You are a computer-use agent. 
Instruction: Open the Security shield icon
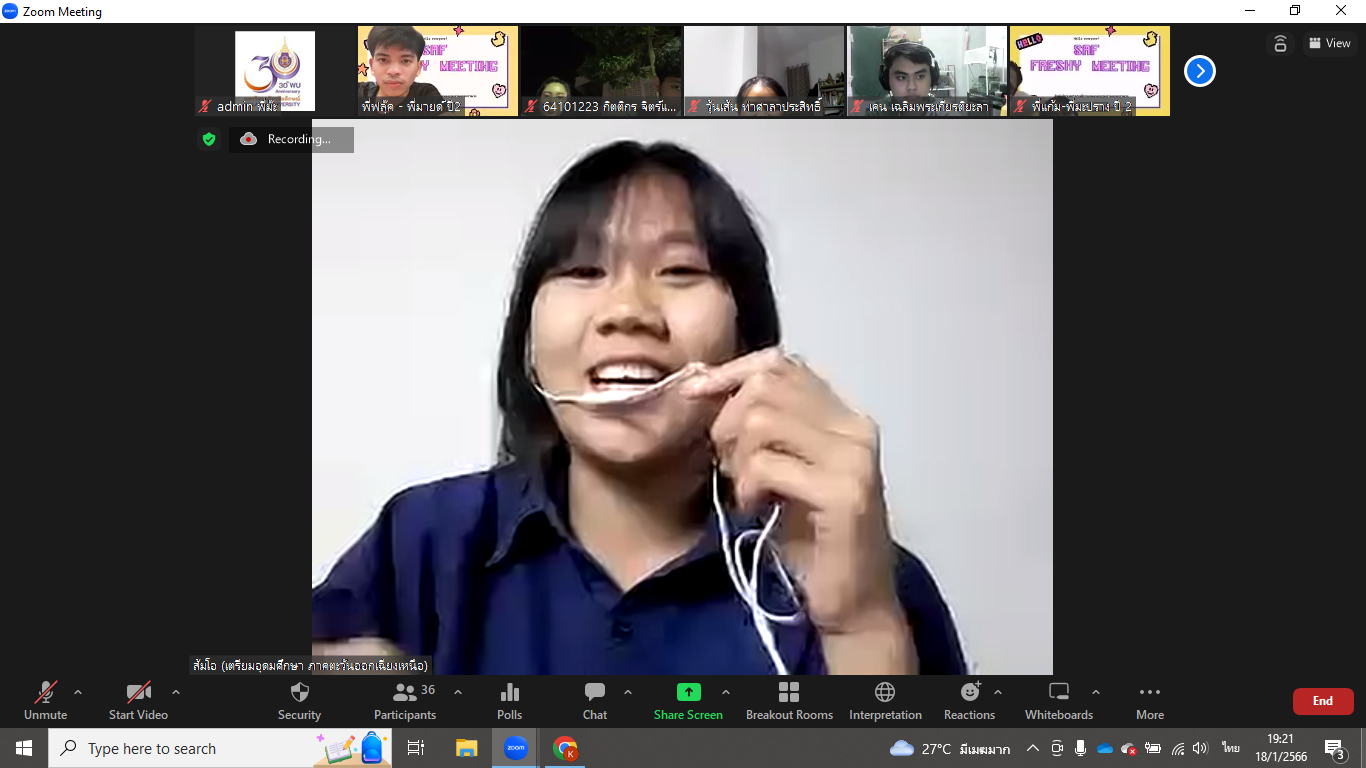point(299,692)
